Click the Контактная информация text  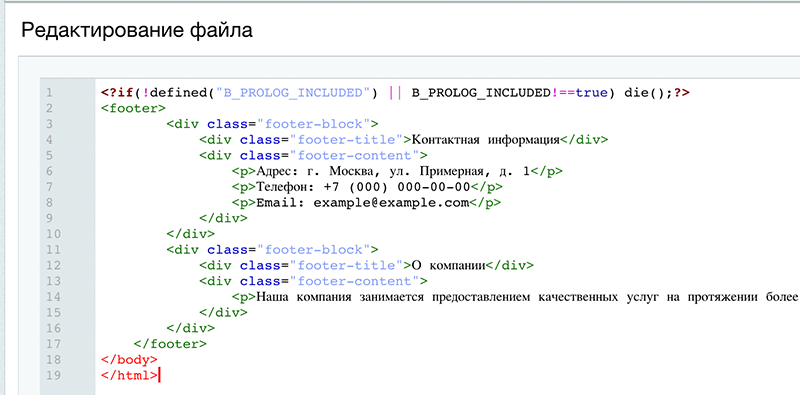point(485,140)
